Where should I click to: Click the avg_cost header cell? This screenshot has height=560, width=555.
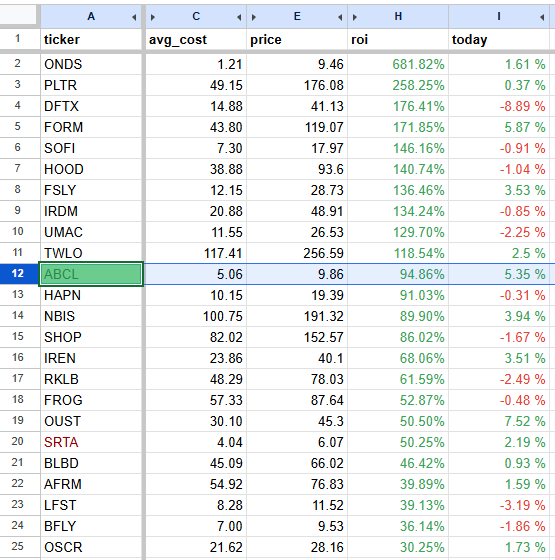[x=196, y=39]
